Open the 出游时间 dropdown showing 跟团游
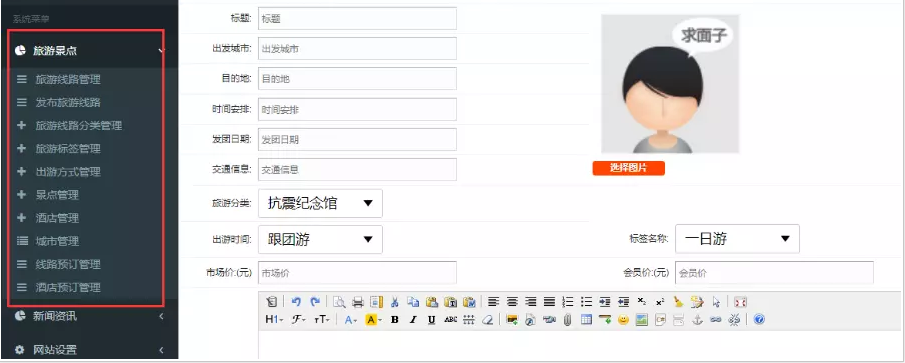The image size is (905, 363). [x=320, y=239]
